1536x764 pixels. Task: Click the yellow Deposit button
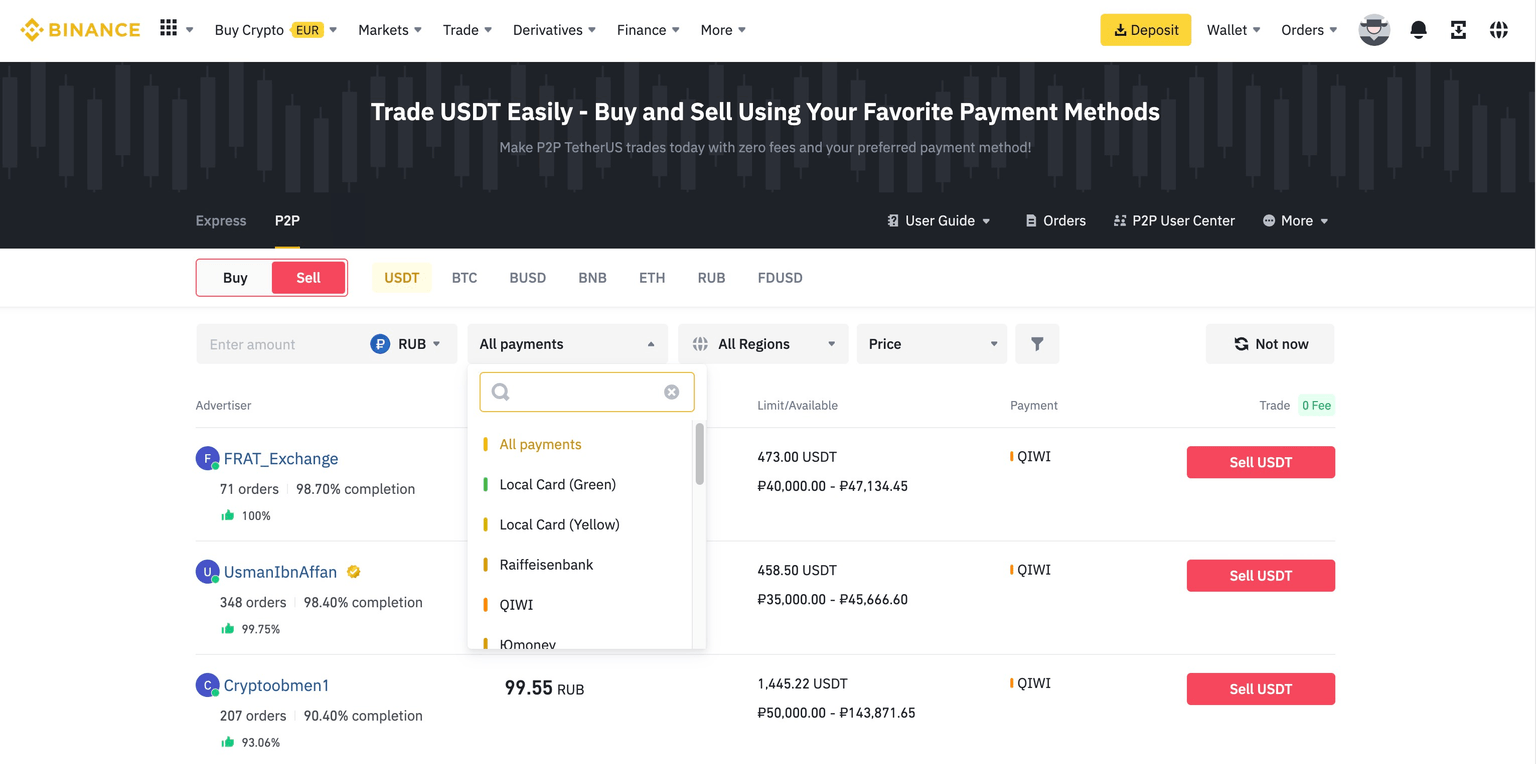(x=1145, y=30)
